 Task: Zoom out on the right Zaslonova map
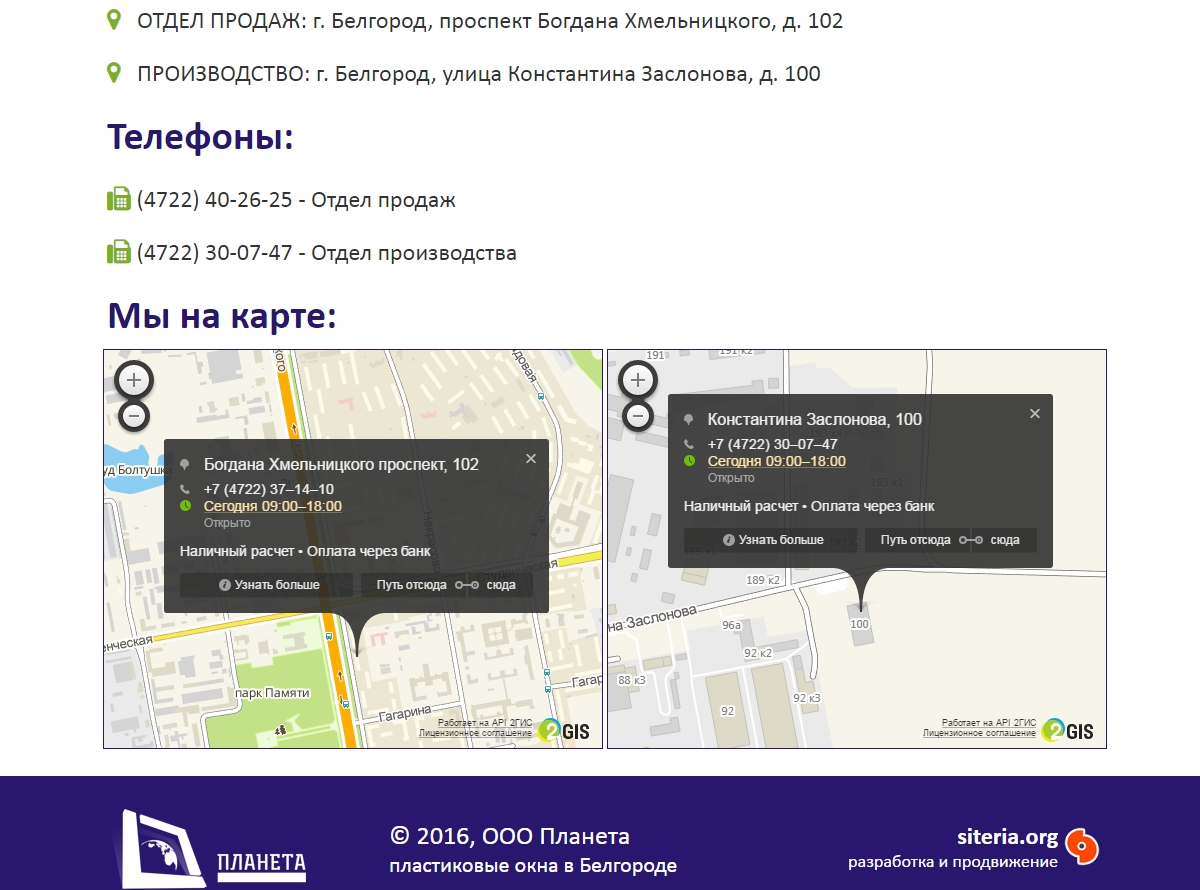pos(638,415)
